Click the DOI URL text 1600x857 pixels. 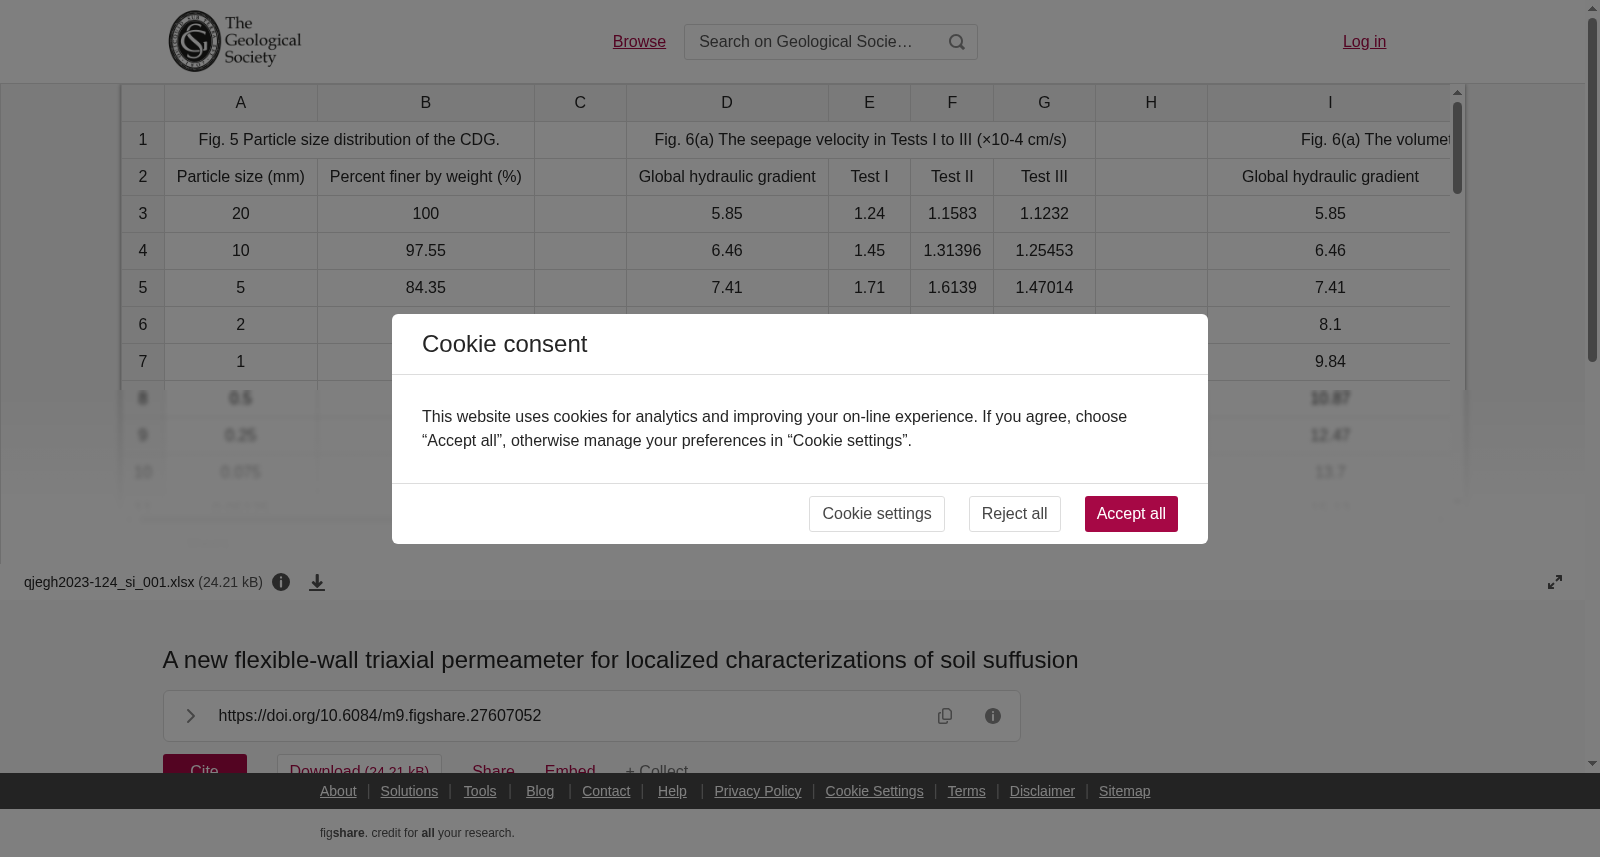(x=380, y=716)
